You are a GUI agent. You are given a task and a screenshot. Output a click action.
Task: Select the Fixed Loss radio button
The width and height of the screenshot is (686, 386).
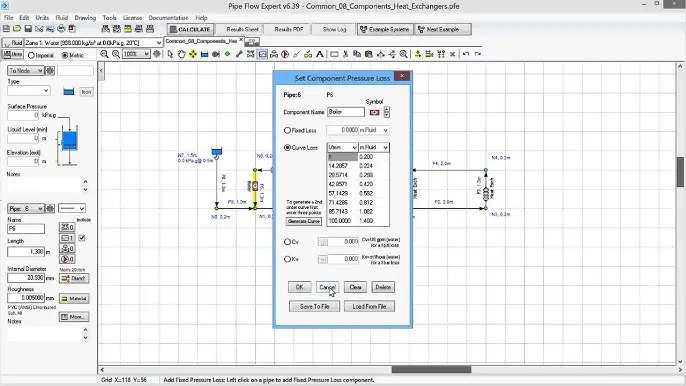tap(287, 130)
